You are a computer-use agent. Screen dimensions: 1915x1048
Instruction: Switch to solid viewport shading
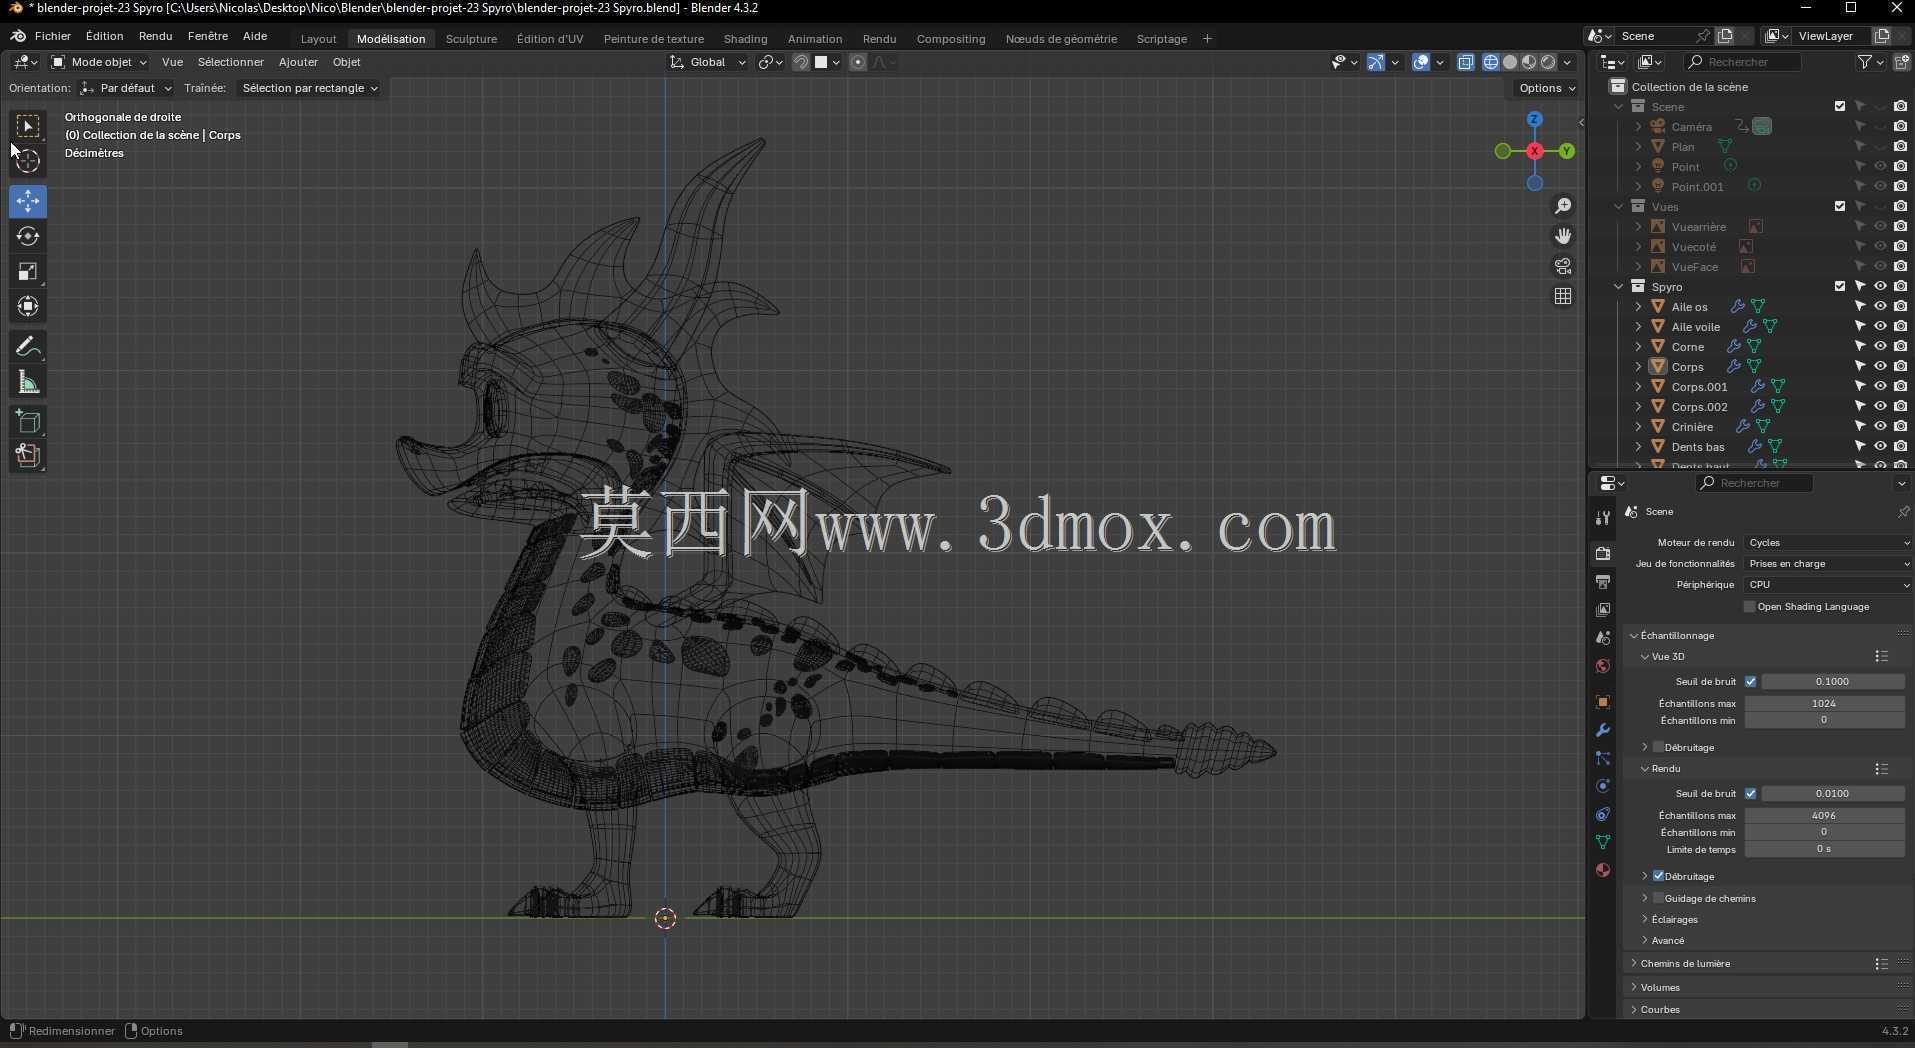coord(1510,62)
